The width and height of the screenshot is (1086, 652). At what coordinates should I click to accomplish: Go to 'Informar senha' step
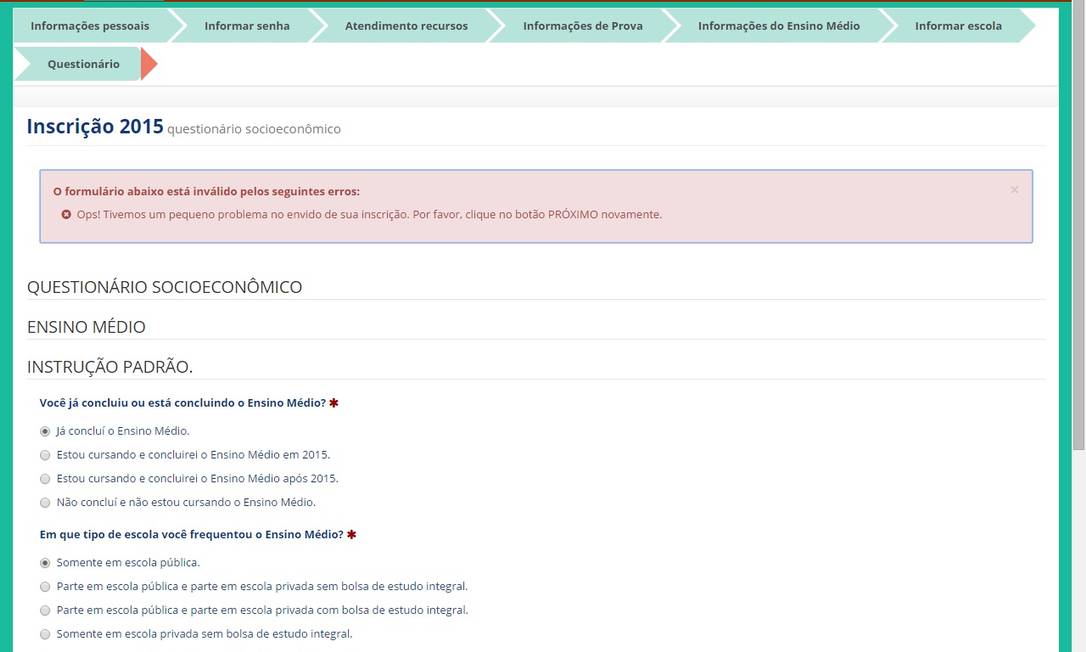pyautogui.click(x=246, y=26)
